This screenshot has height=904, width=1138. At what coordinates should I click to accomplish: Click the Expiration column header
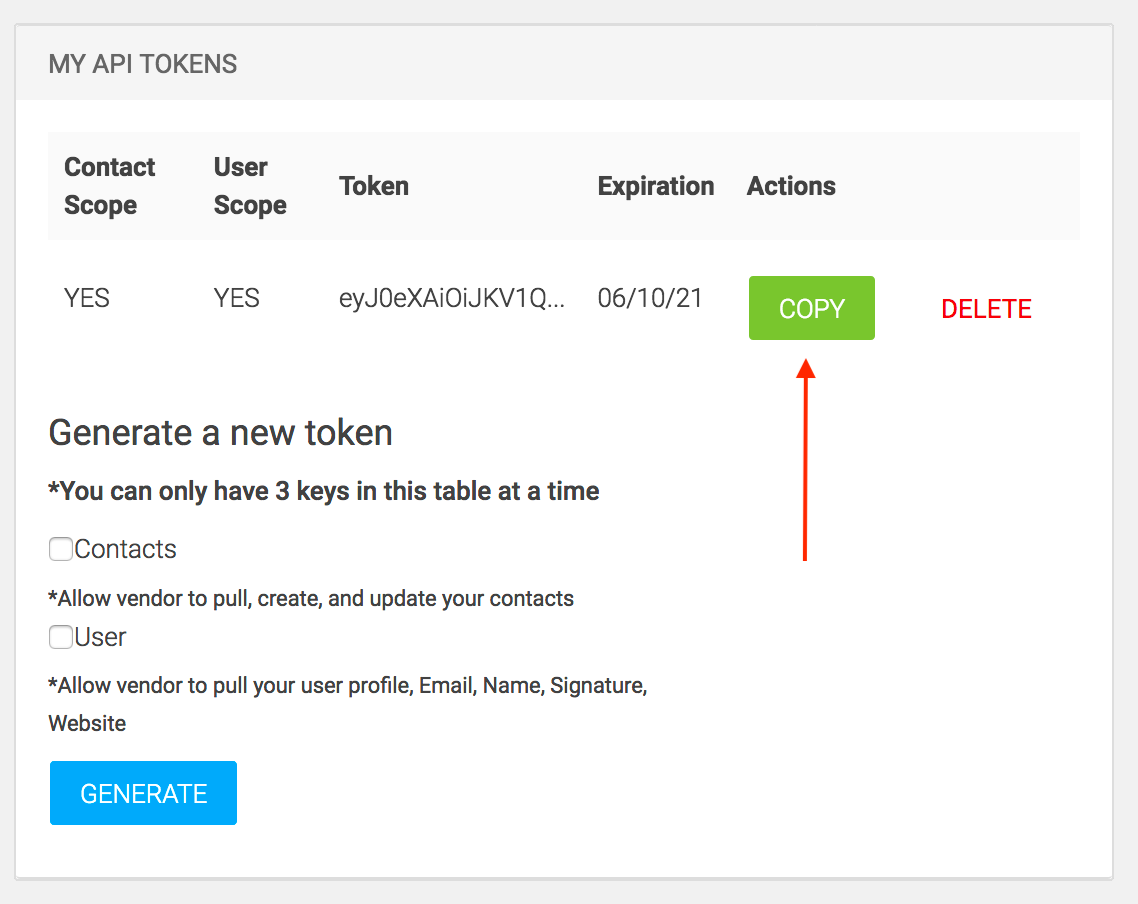[x=656, y=186]
